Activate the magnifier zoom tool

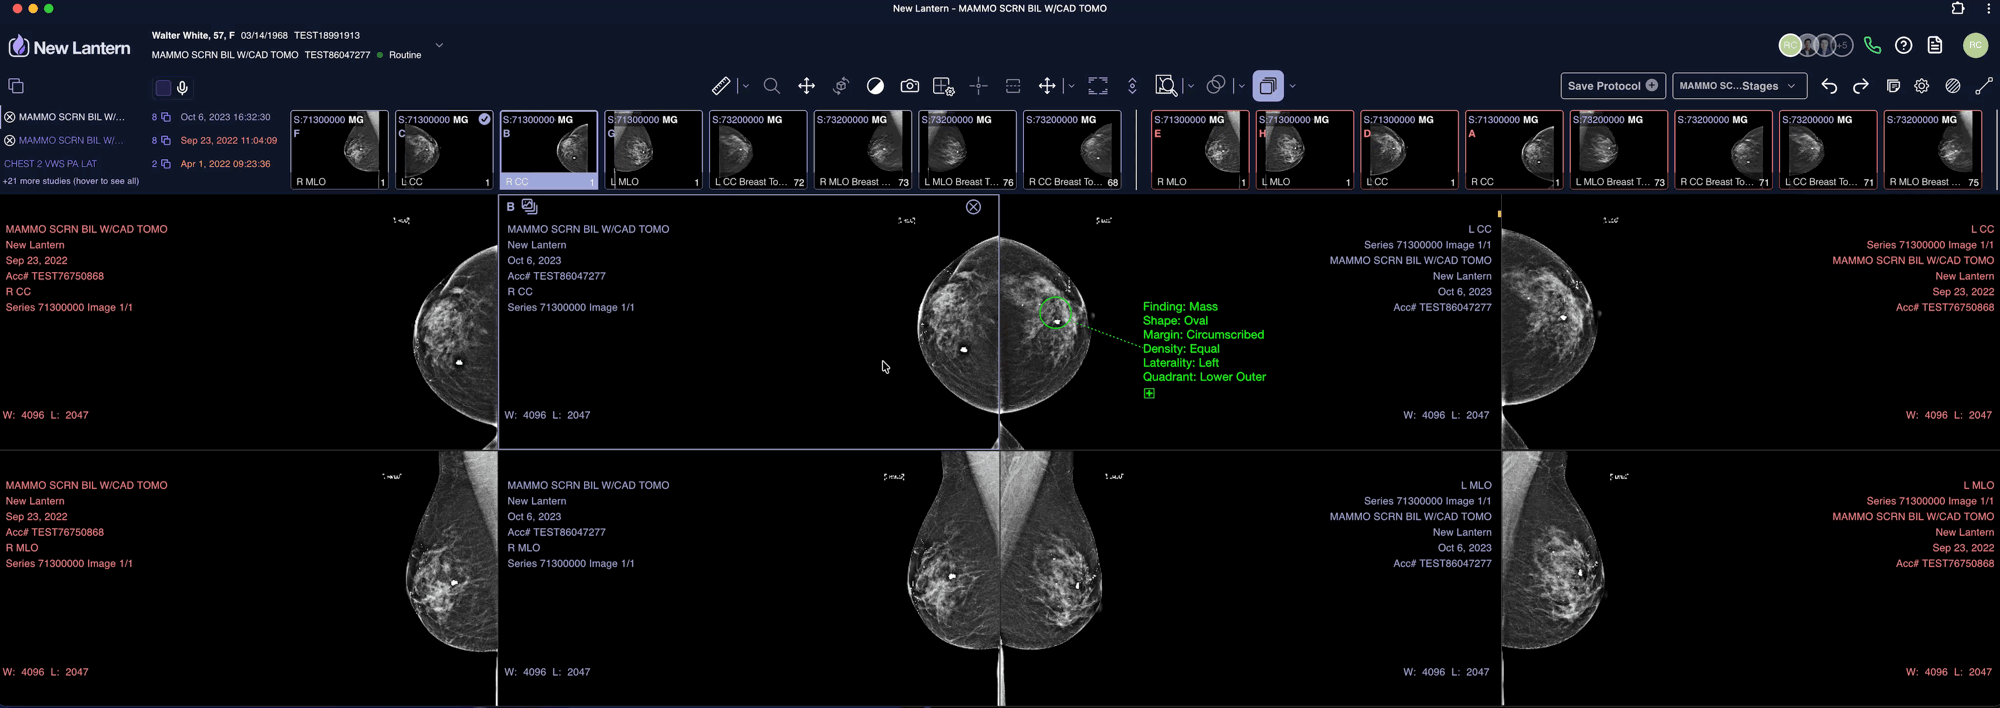point(772,86)
